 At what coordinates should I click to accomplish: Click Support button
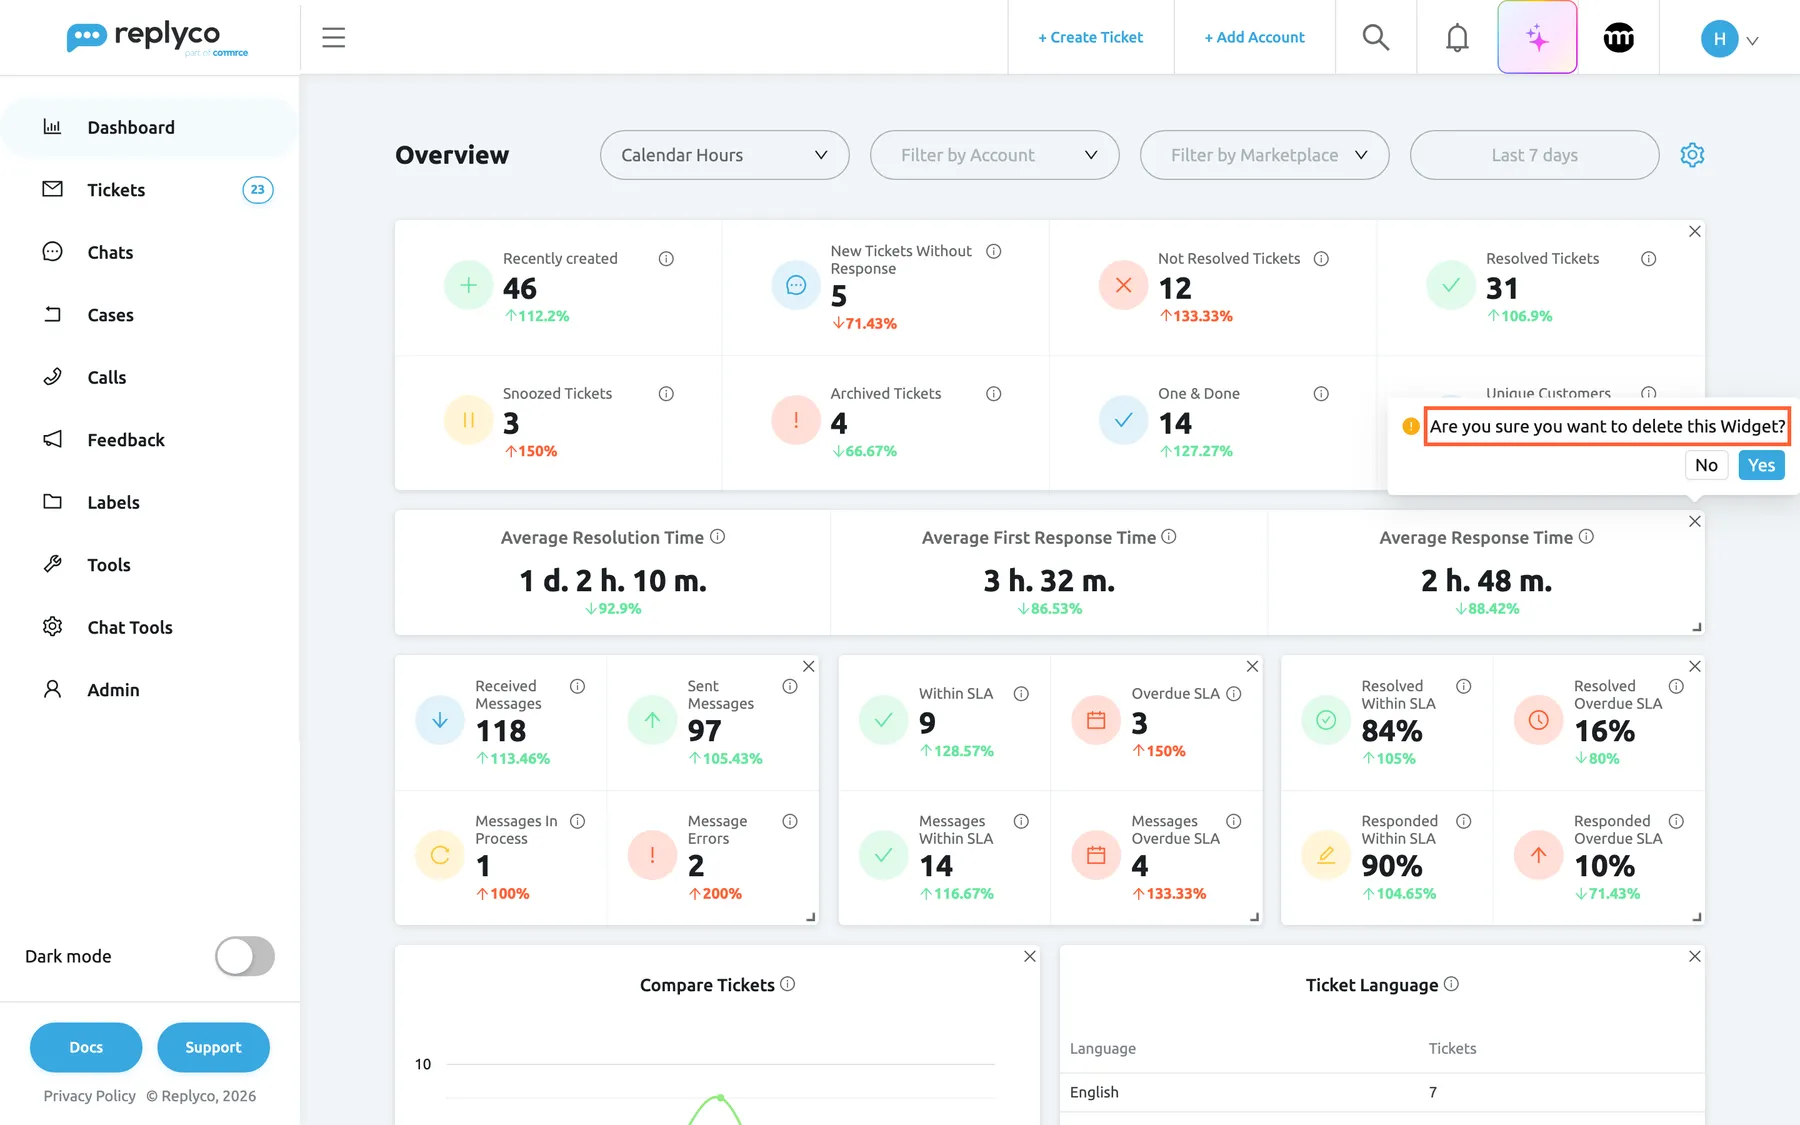click(213, 1047)
